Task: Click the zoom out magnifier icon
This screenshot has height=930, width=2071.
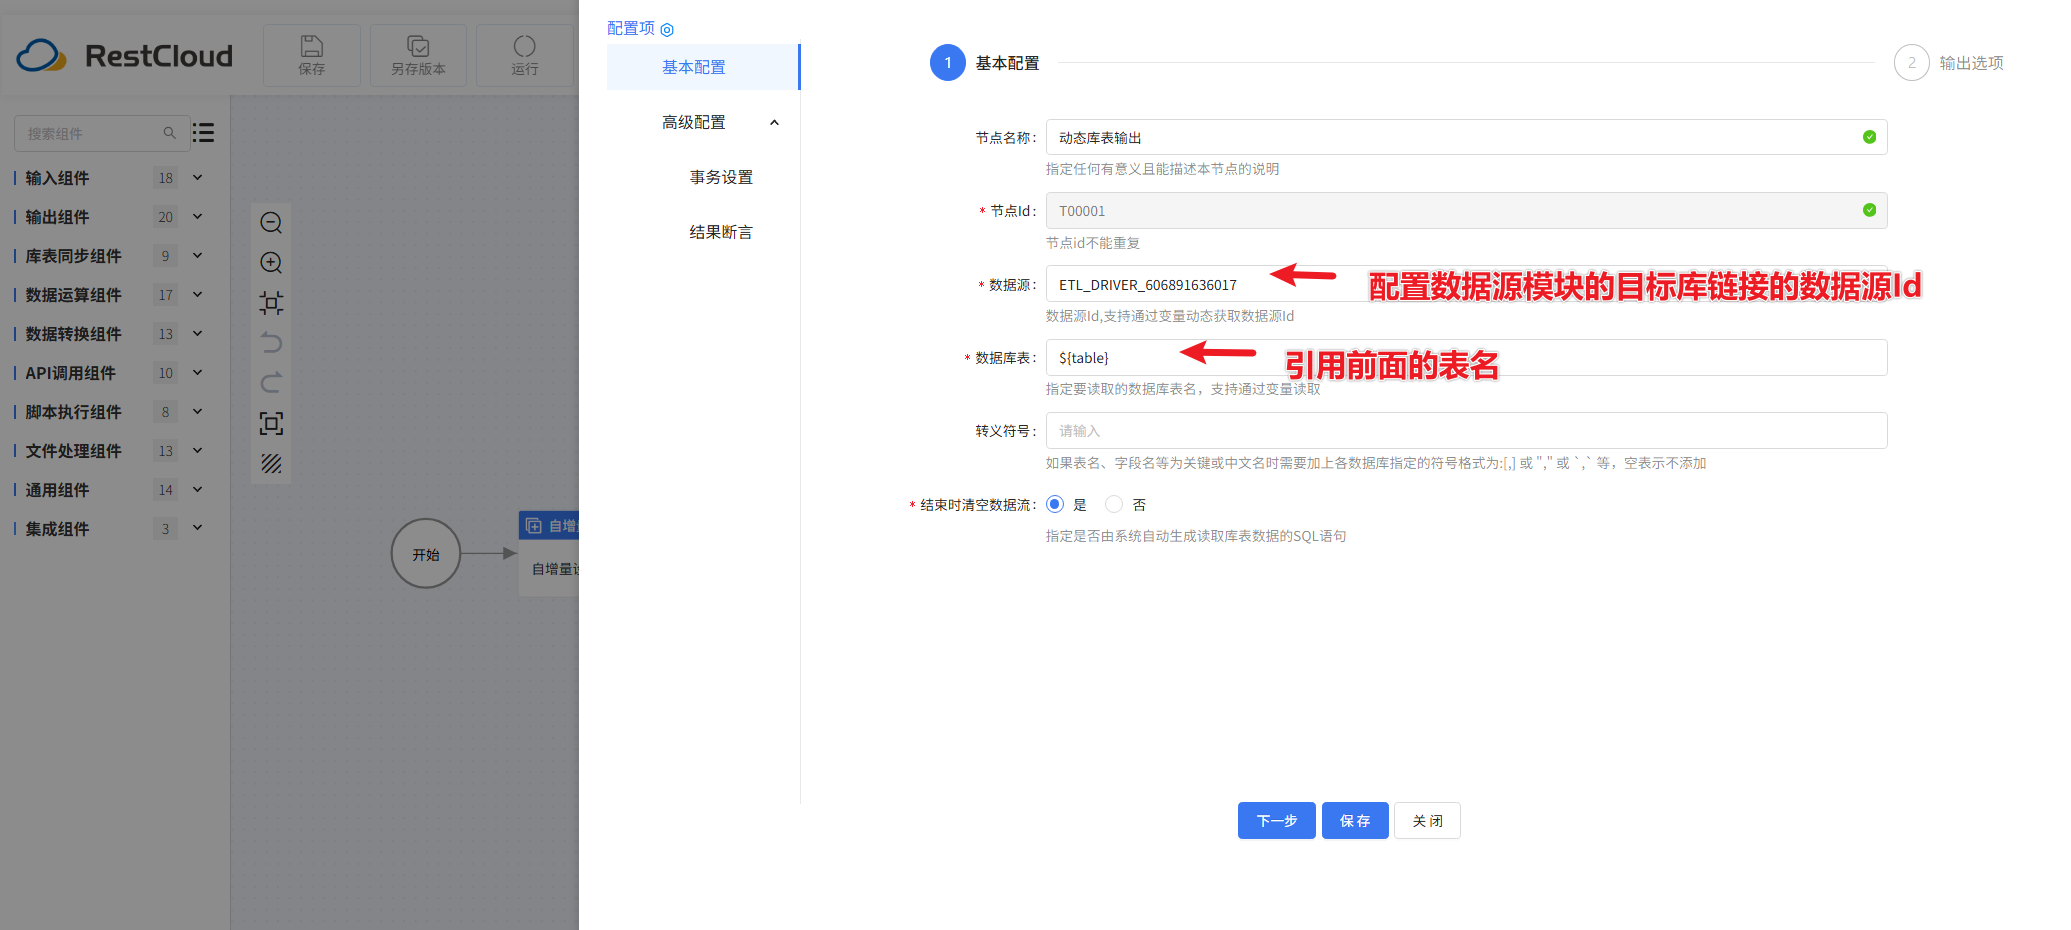Action: 271,223
